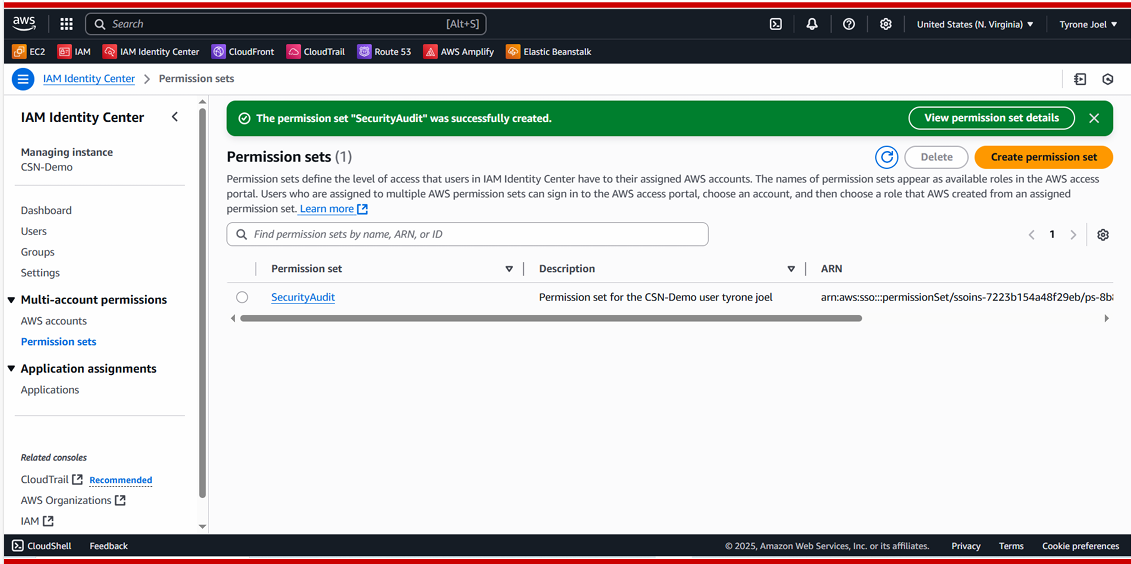
Task: Click the CSN-Demo managing instance text
Action: 47,167
